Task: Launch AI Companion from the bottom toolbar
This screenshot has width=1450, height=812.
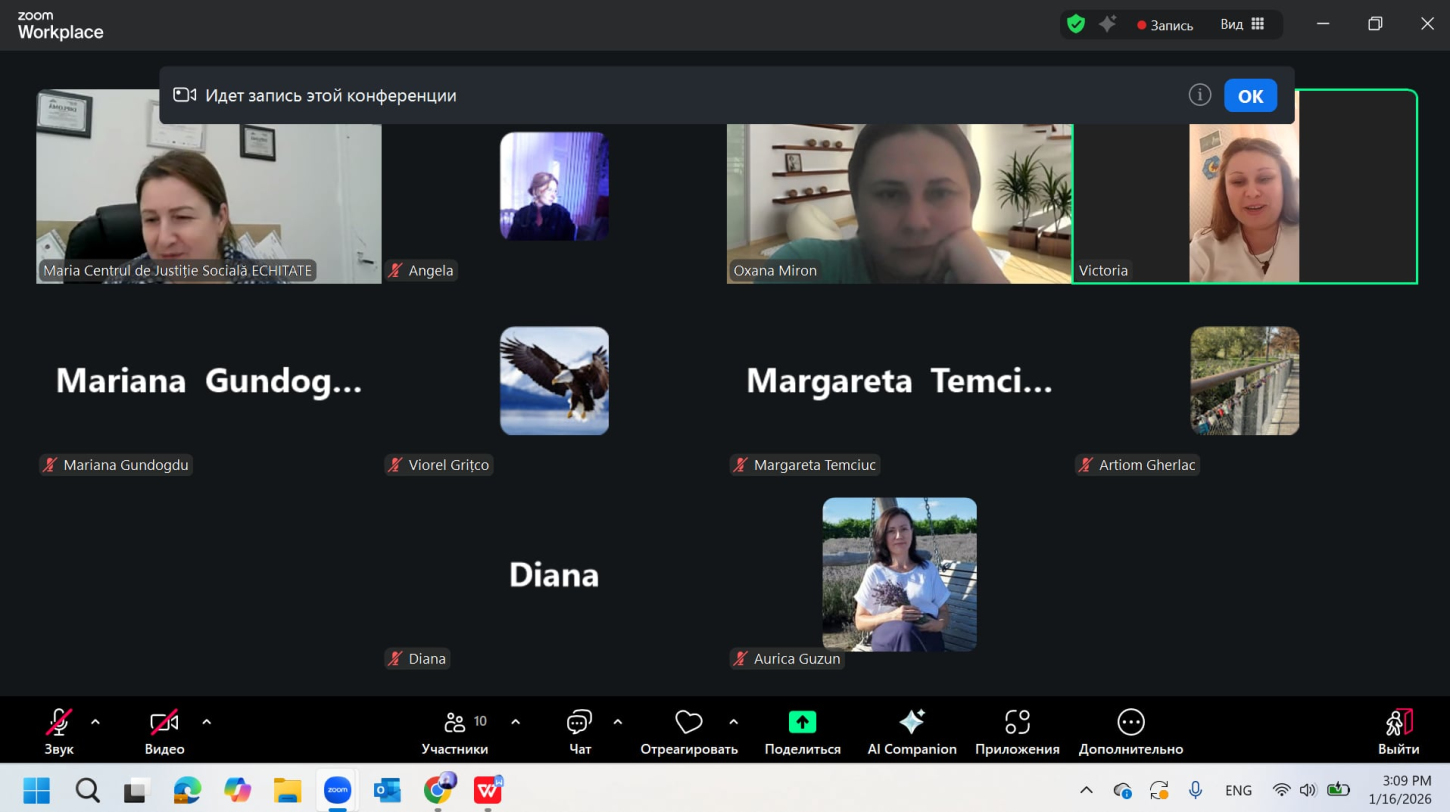Action: pyautogui.click(x=911, y=732)
